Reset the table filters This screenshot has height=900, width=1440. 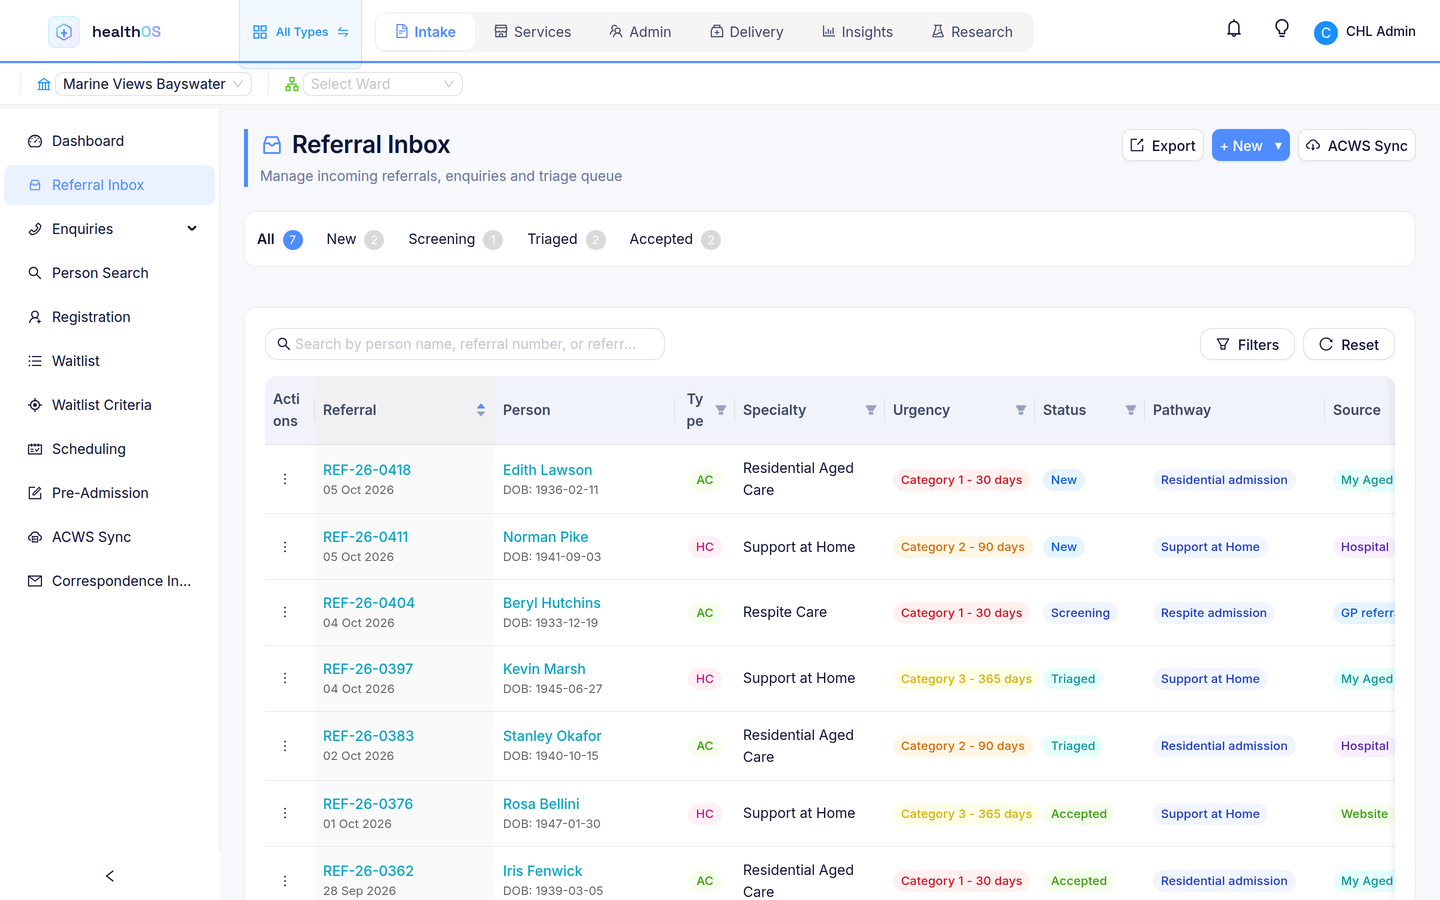tap(1349, 344)
